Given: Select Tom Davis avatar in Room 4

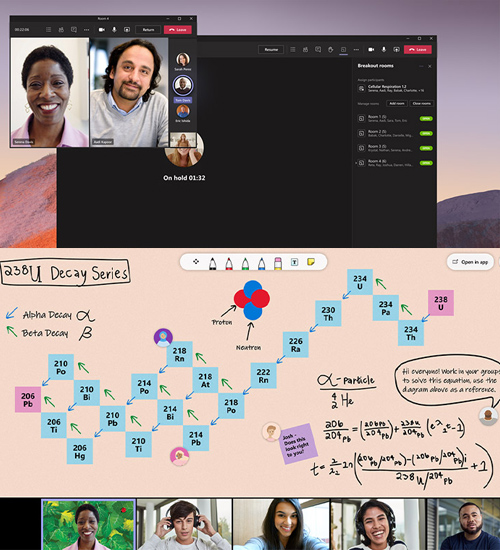Looking at the screenshot, I should (183, 85).
